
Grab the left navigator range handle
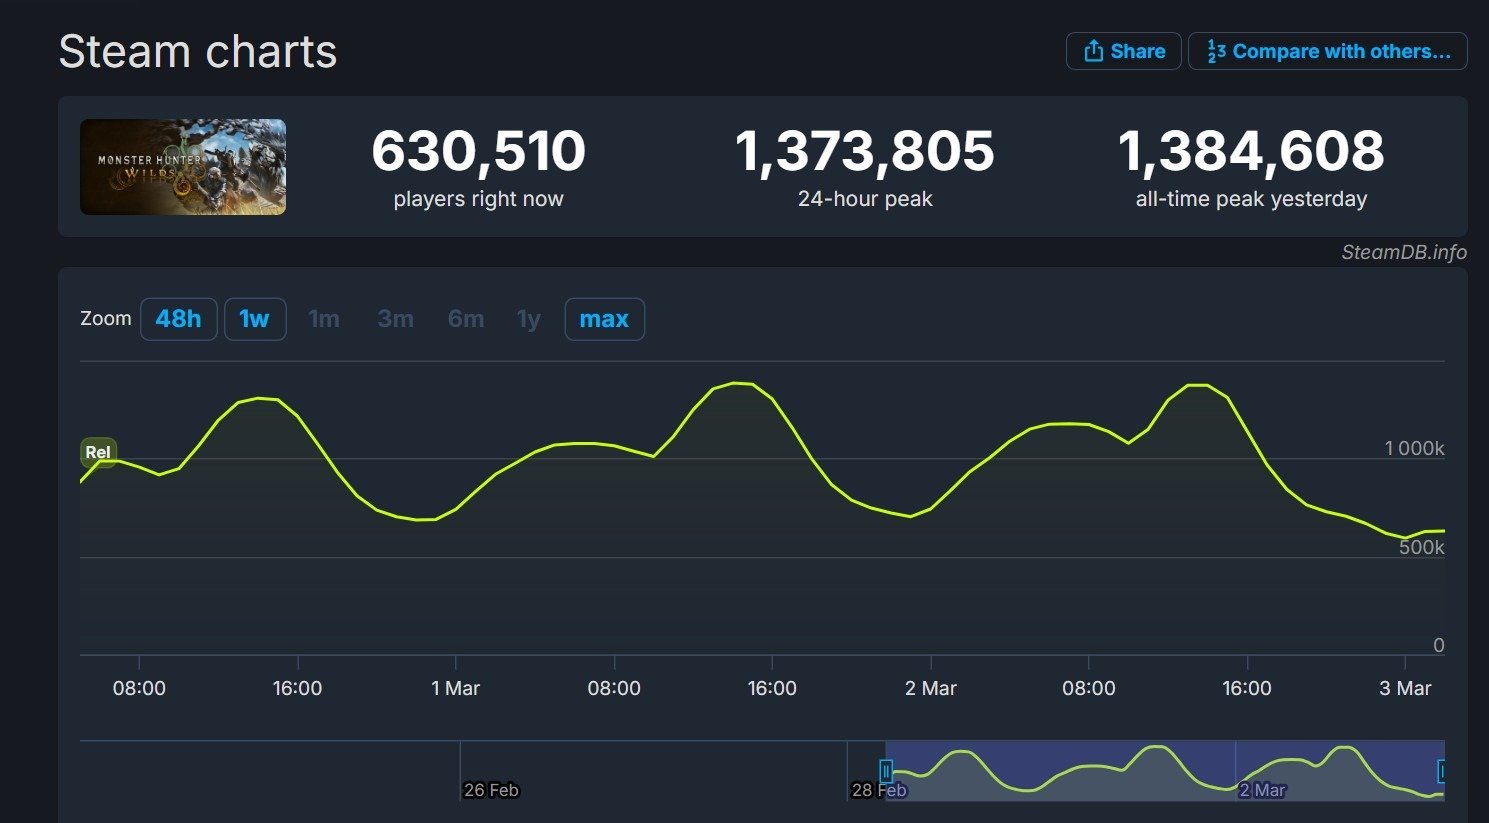885,771
